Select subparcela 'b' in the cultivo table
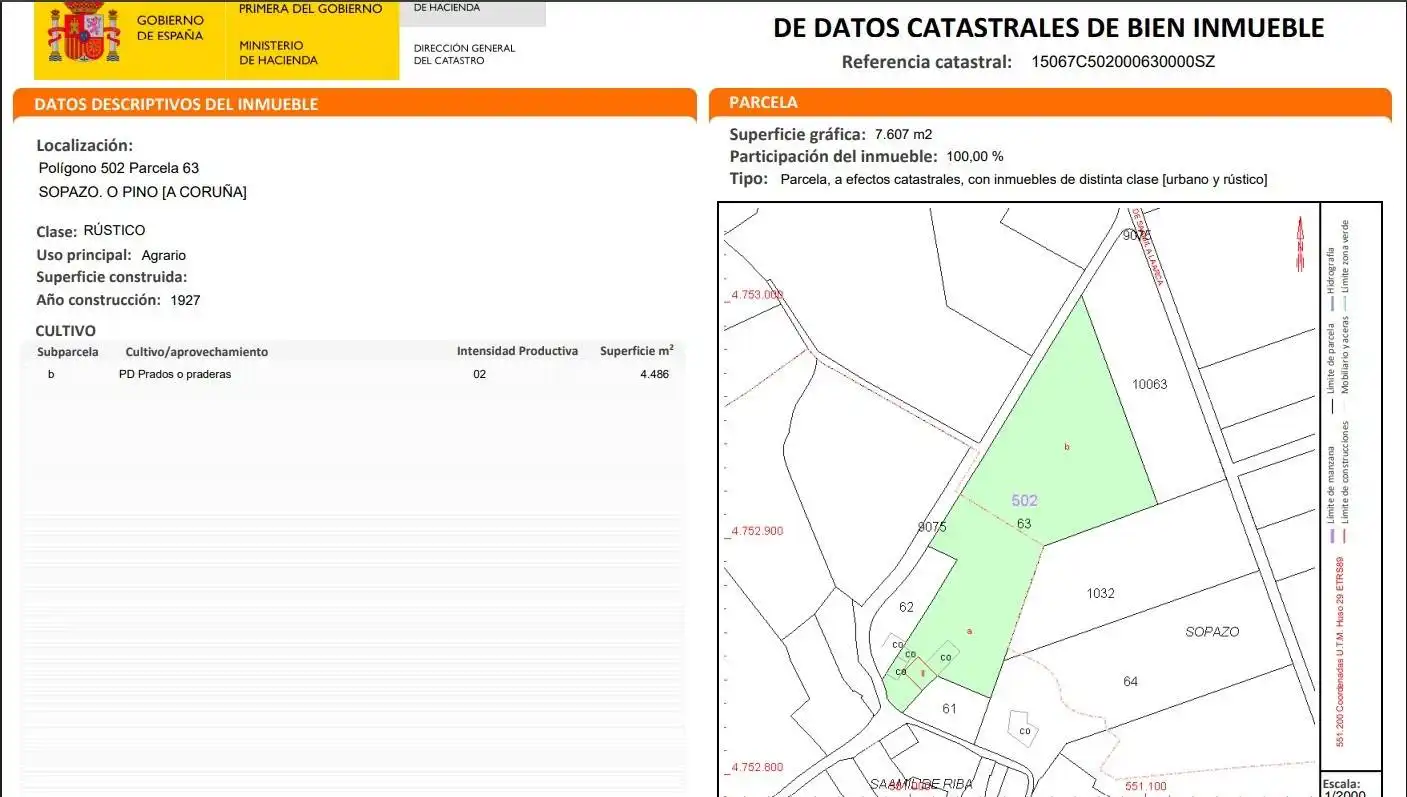Viewport: 1407px width, 797px height. click(x=51, y=374)
